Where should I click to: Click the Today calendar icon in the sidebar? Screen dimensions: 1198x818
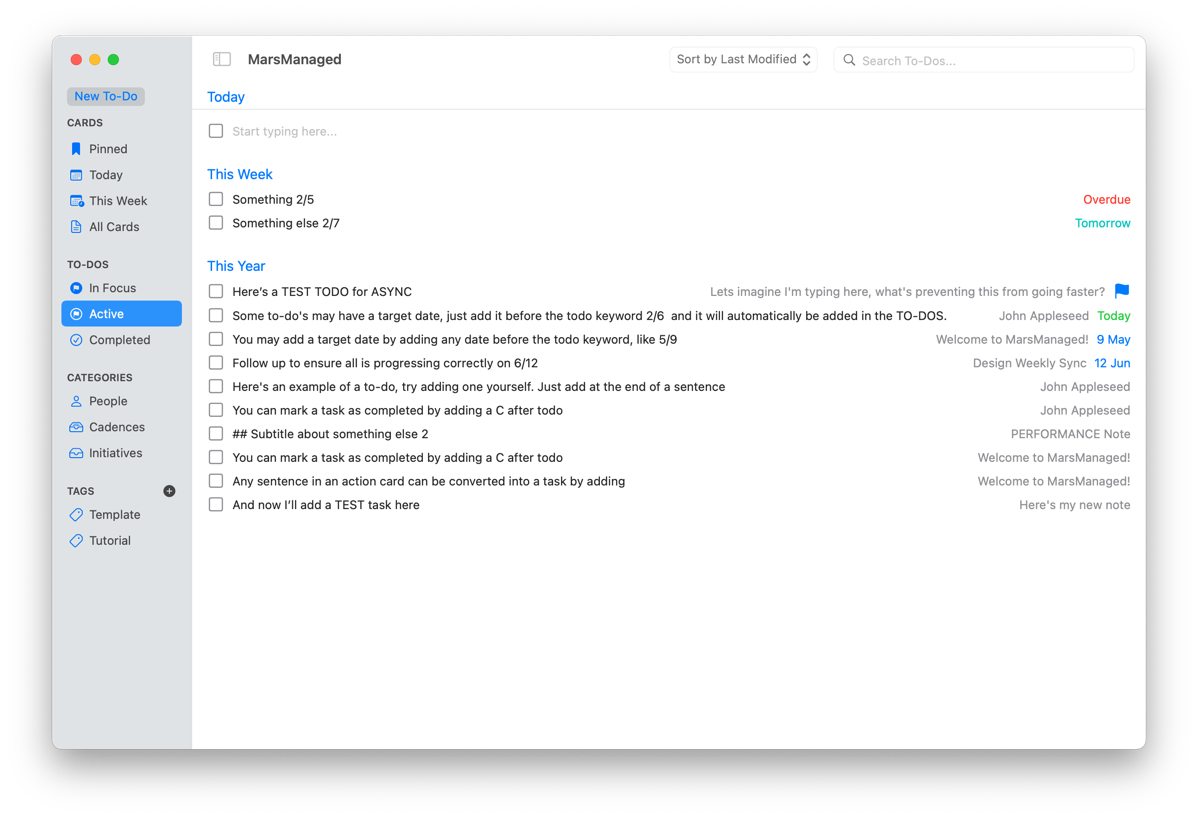(76, 175)
